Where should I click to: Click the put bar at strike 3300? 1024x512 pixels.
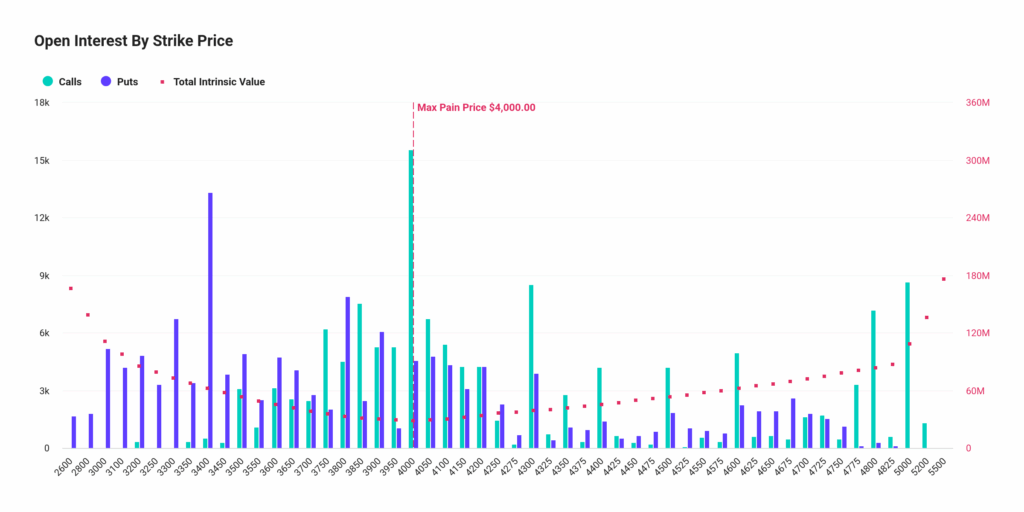176,384
